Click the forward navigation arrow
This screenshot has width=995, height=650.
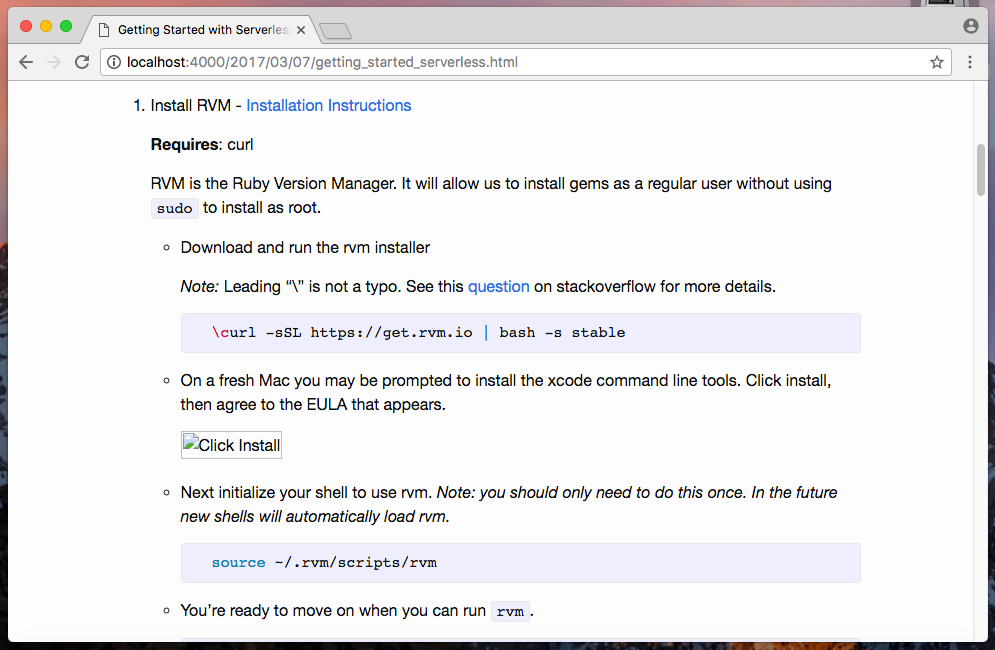[x=54, y=62]
